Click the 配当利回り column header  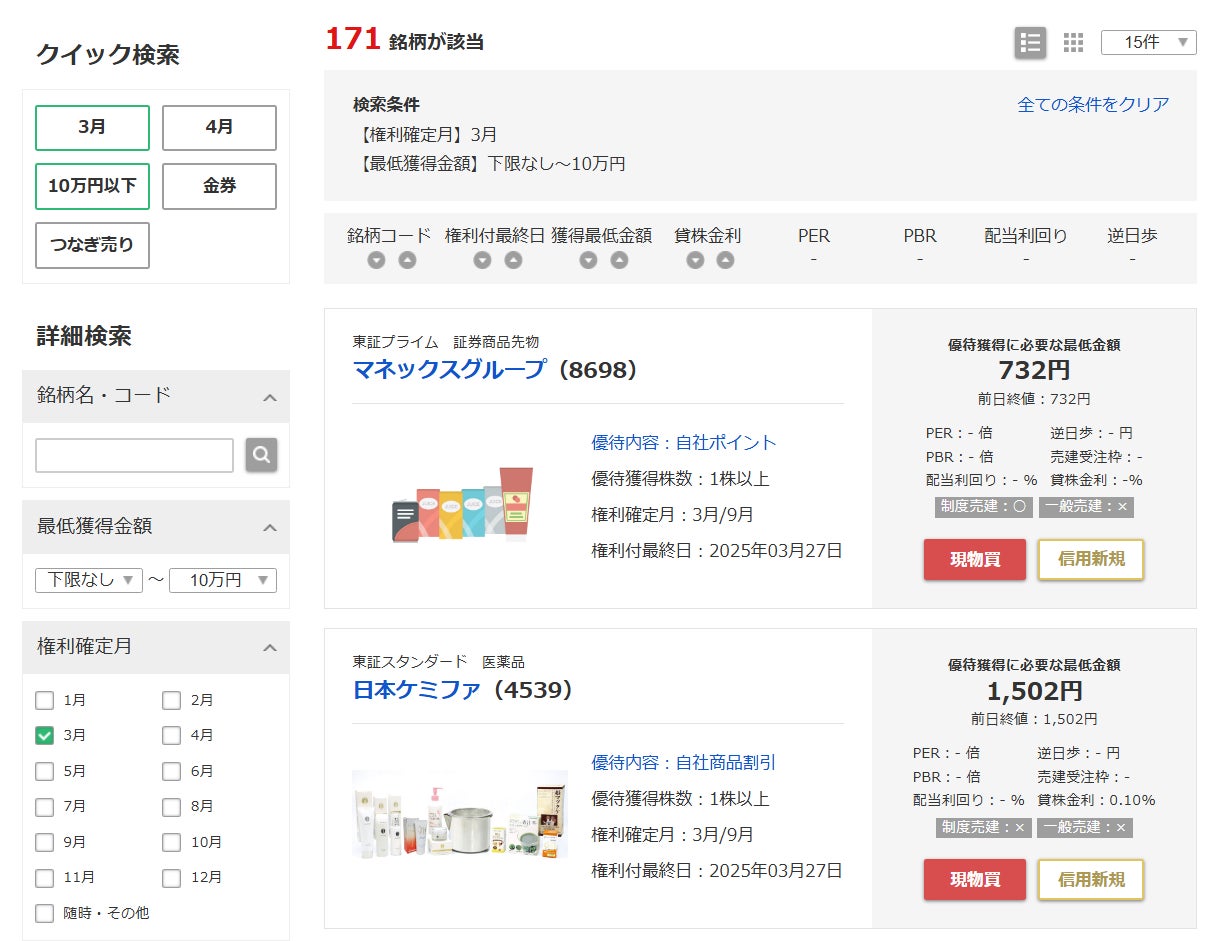1026,236
